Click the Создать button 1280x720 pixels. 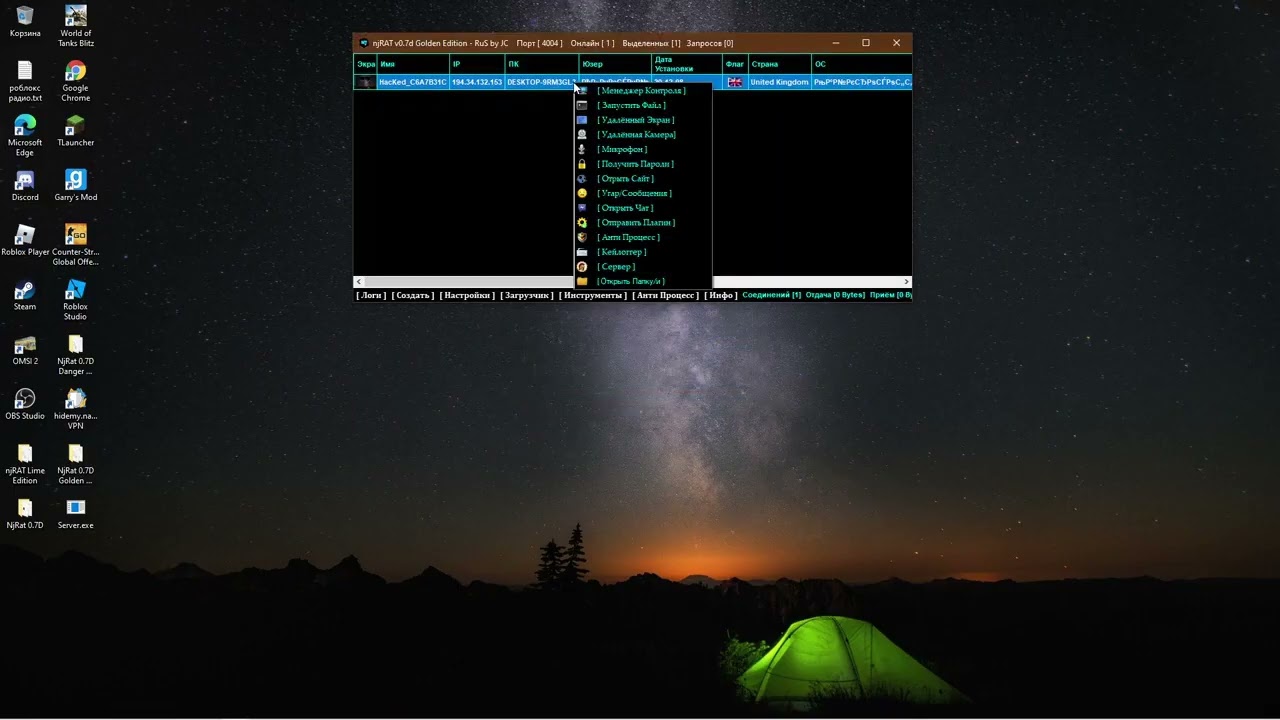413,295
